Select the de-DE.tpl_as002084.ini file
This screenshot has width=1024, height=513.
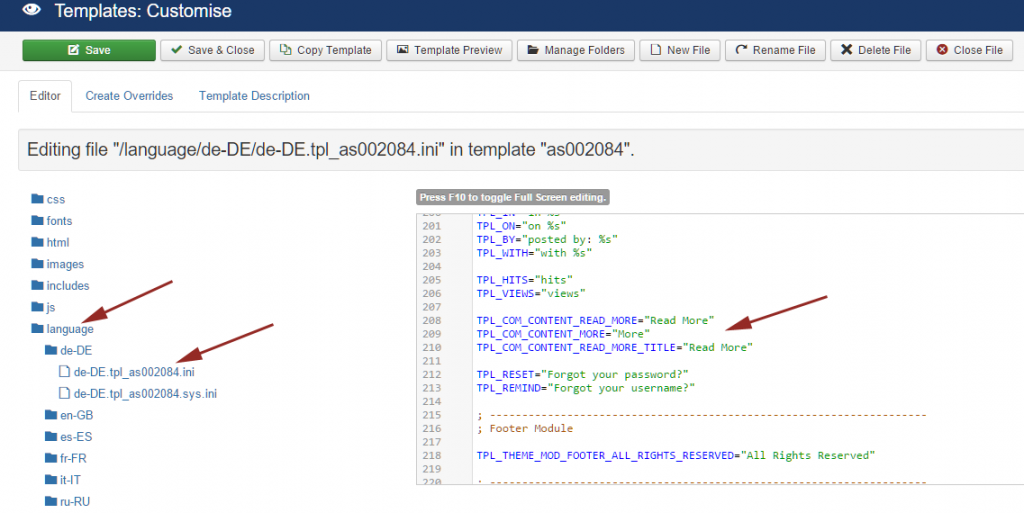[127, 372]
